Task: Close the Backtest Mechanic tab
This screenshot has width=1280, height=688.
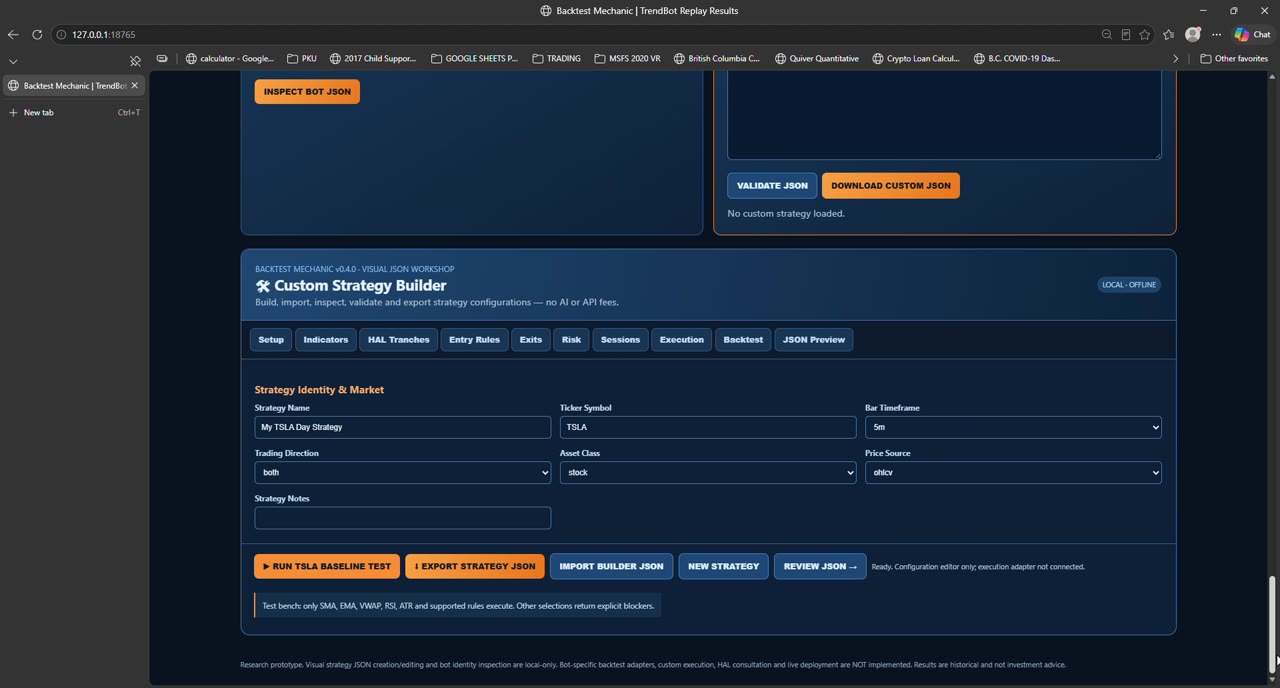Action: [135, 85]
